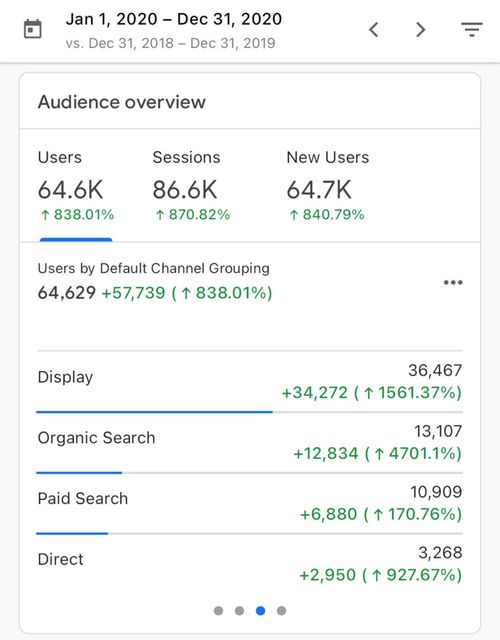Viewport: 500px width, 640px height.
Task: Tap the Paid Search value 10,909
Action: click(x=436, y=492)
